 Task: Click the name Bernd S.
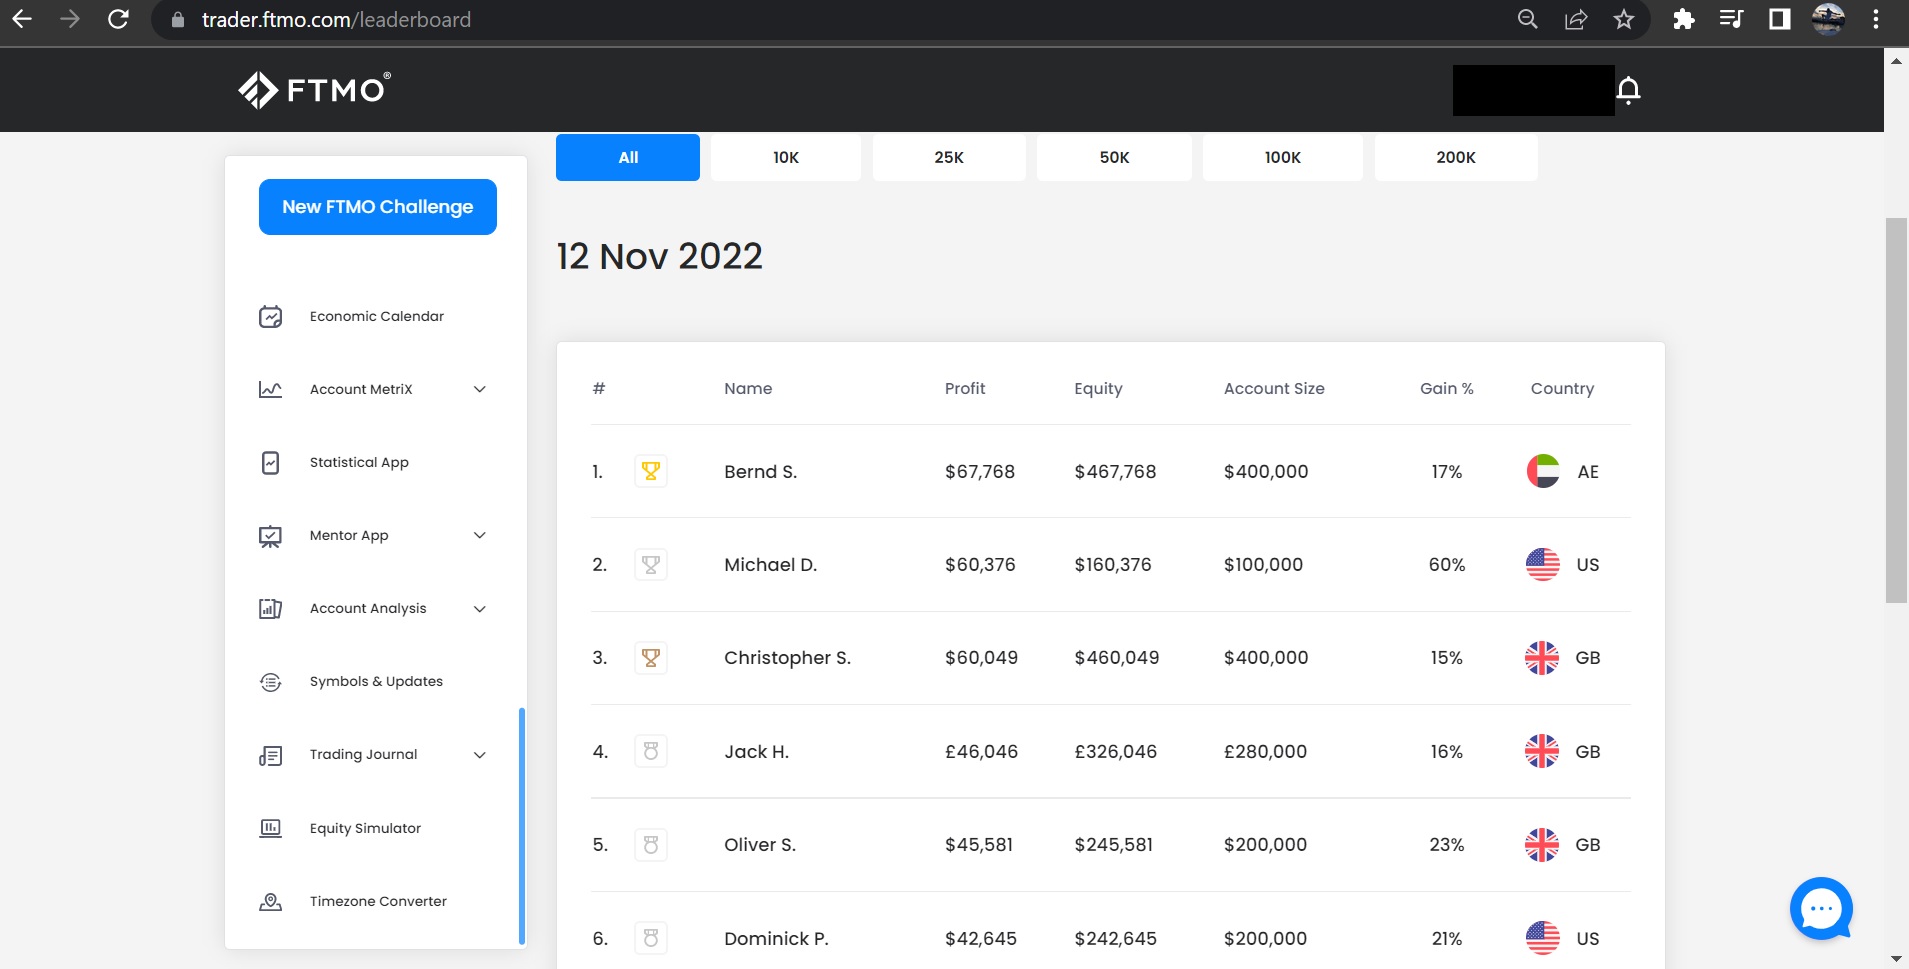[760, 472]
